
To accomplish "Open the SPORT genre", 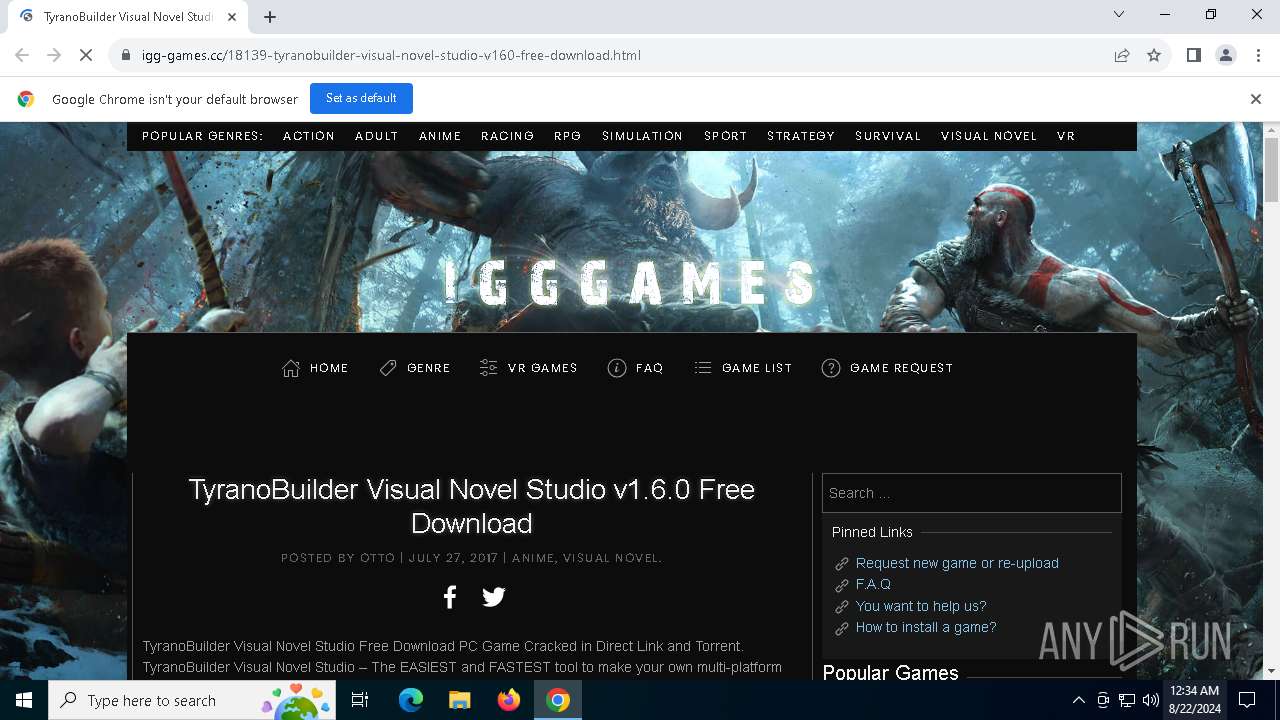I will click(726, 136).
